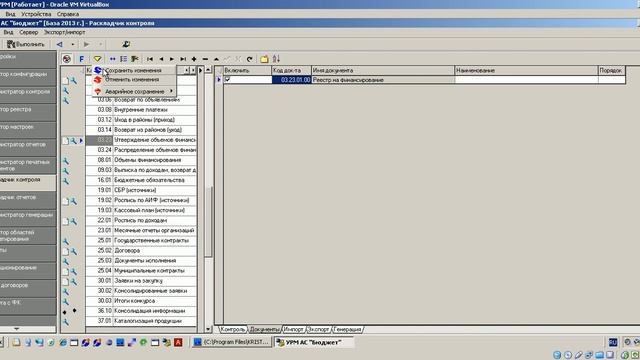Open the yellow triangle save dropdown

97,59
